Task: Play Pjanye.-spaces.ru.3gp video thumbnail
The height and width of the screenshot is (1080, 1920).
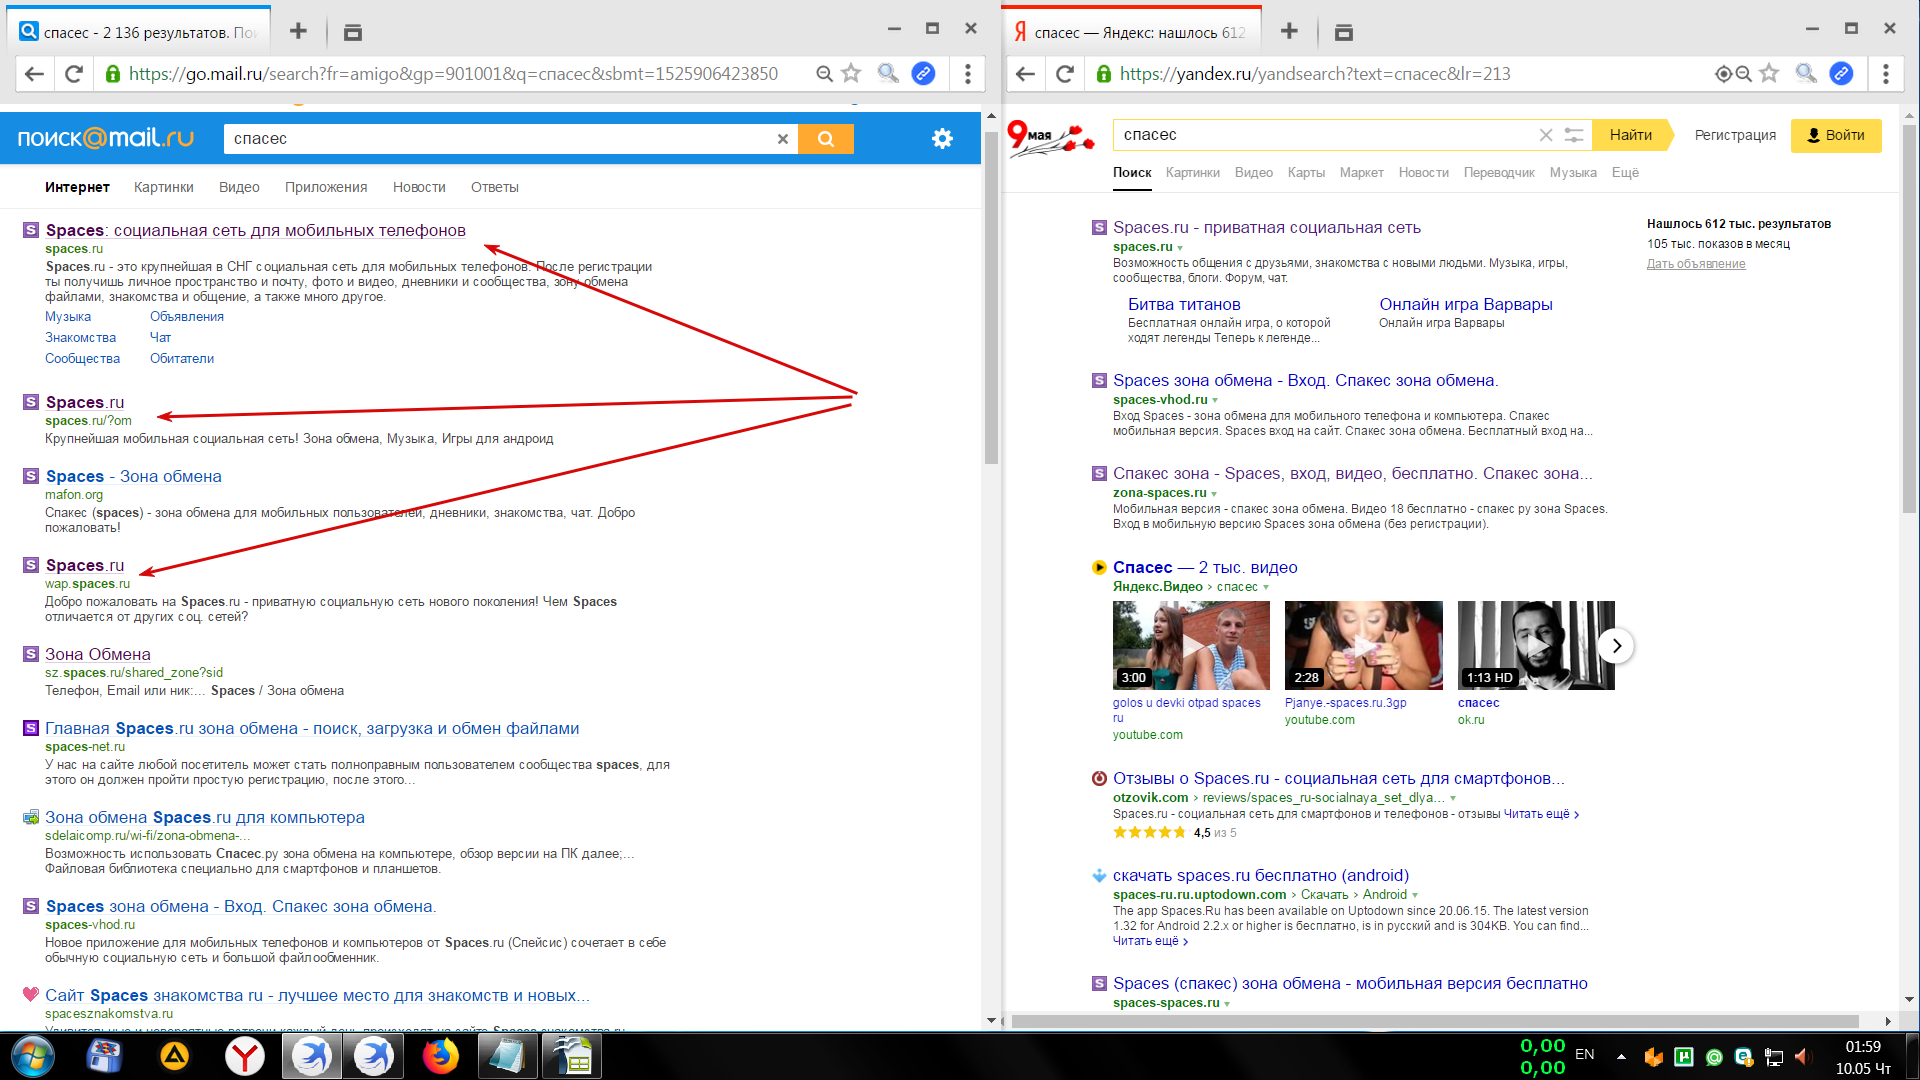Action: click(x=1364, y=645)
